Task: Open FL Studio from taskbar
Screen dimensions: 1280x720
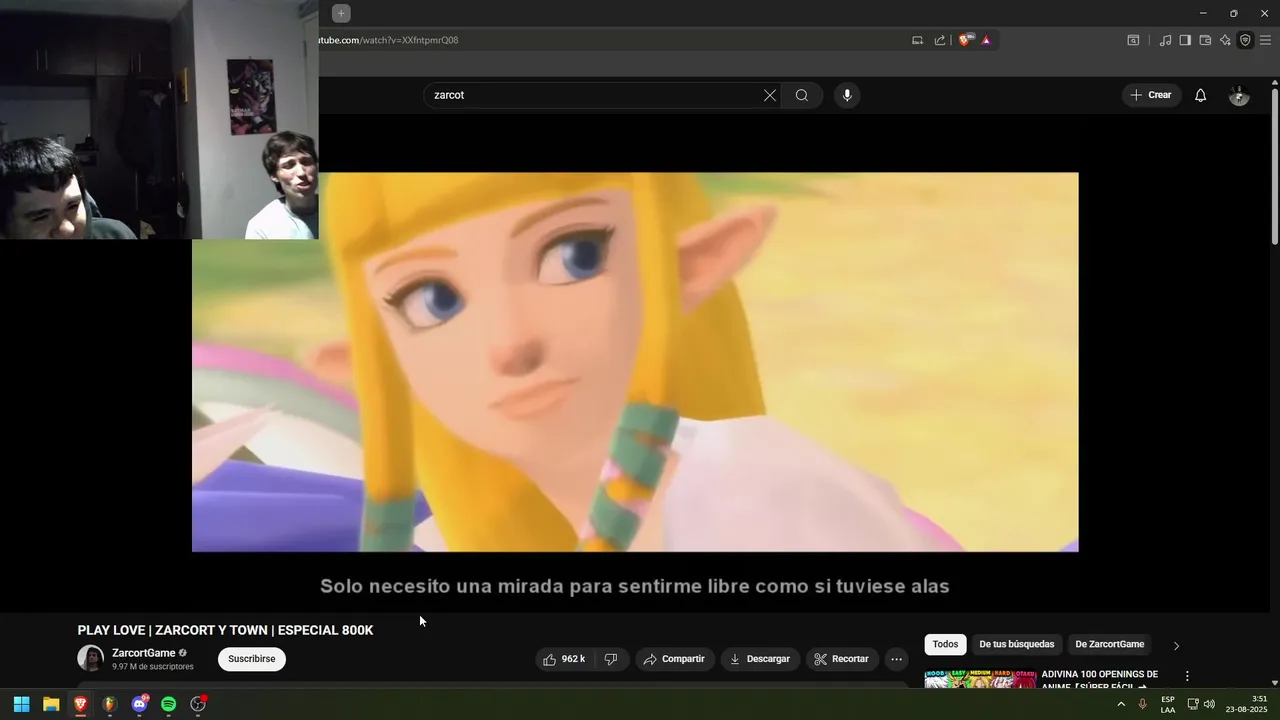Action: pos(110,704)
